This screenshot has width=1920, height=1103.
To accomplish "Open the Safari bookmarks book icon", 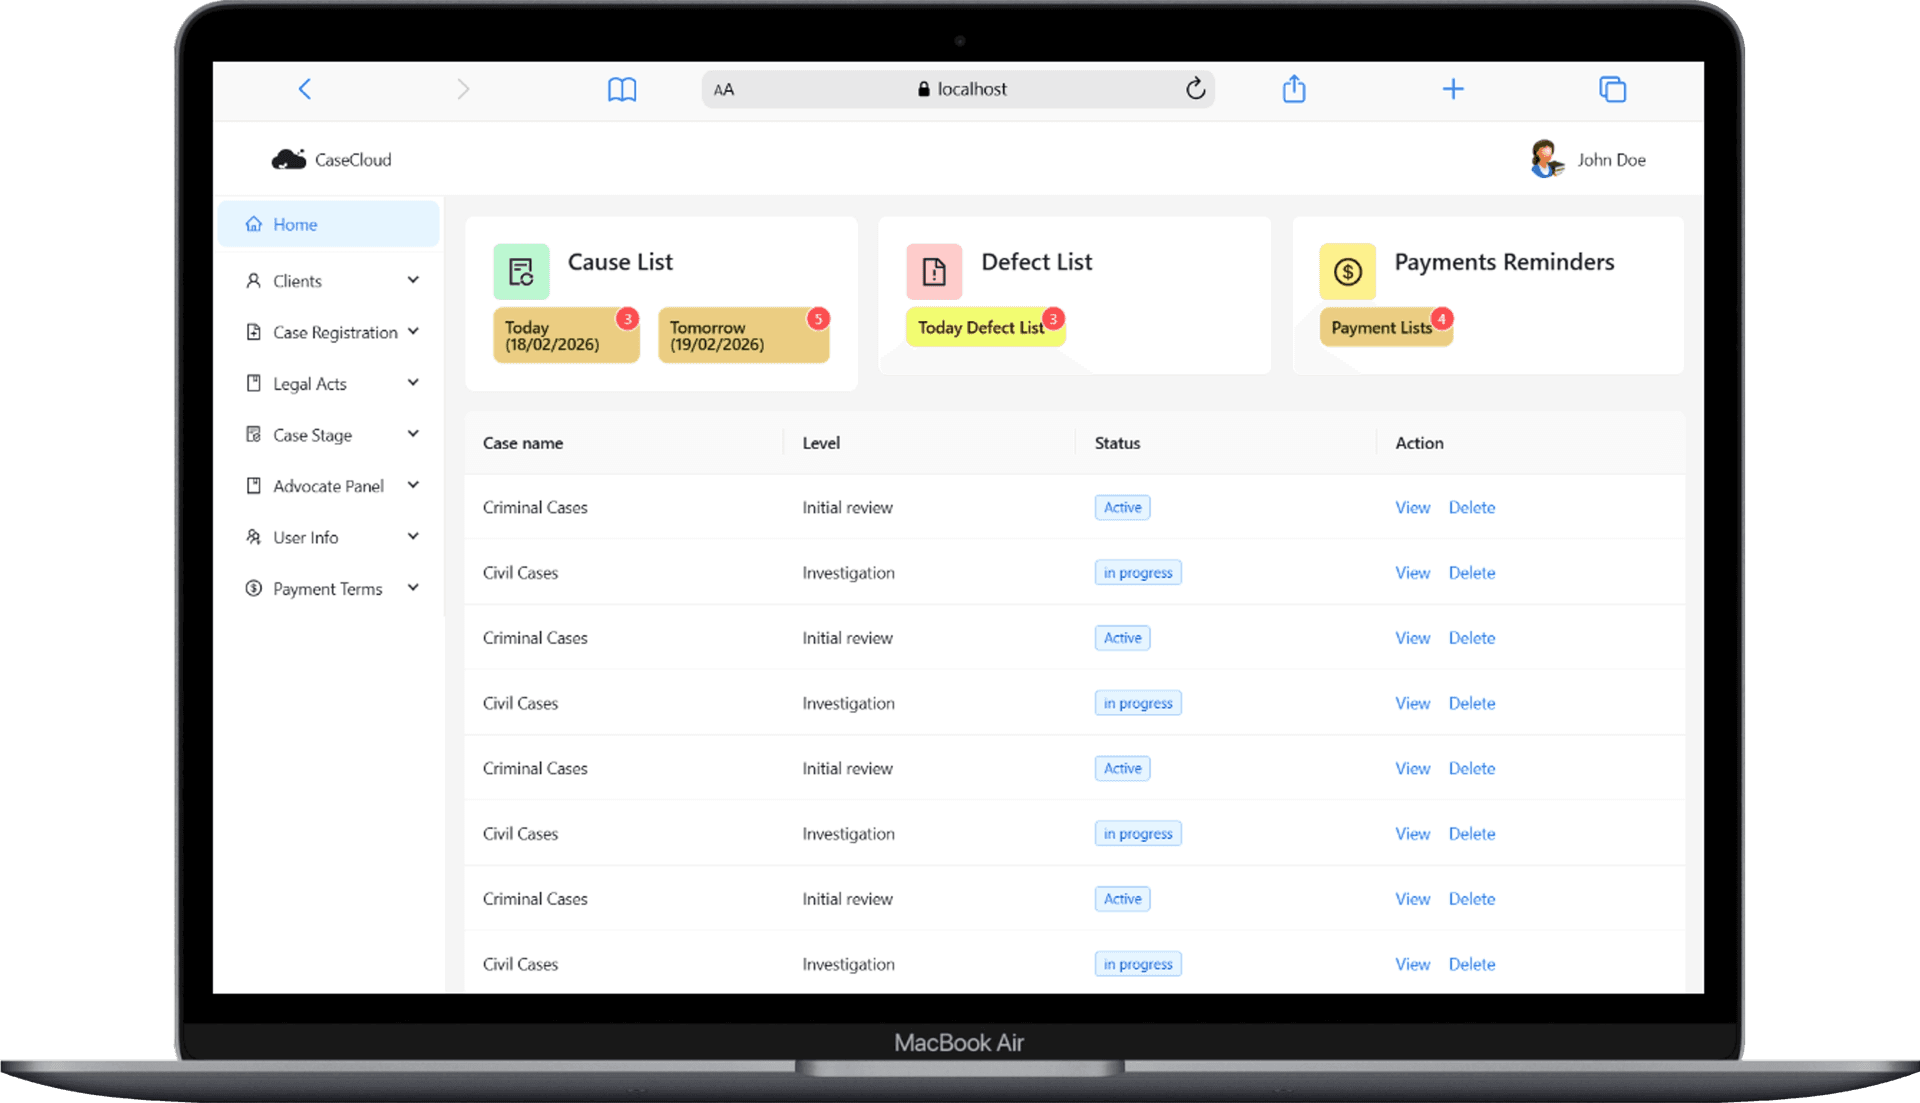I will click(x=621, y=89).
